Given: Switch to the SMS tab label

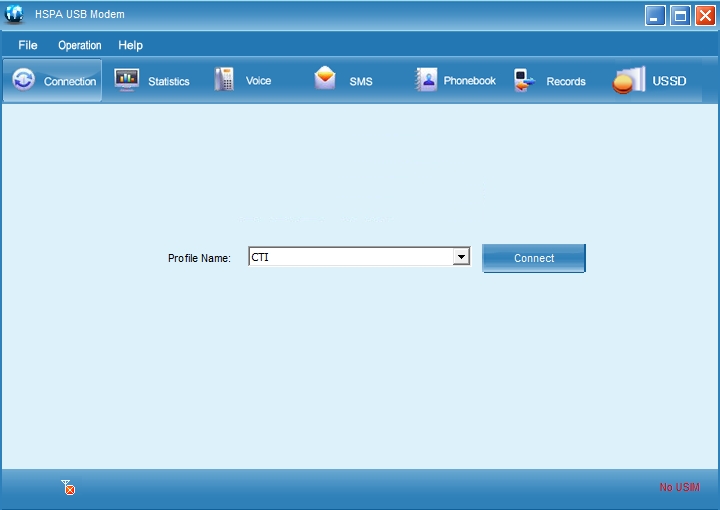Looking at the screenshot, I should coord(360,81).
